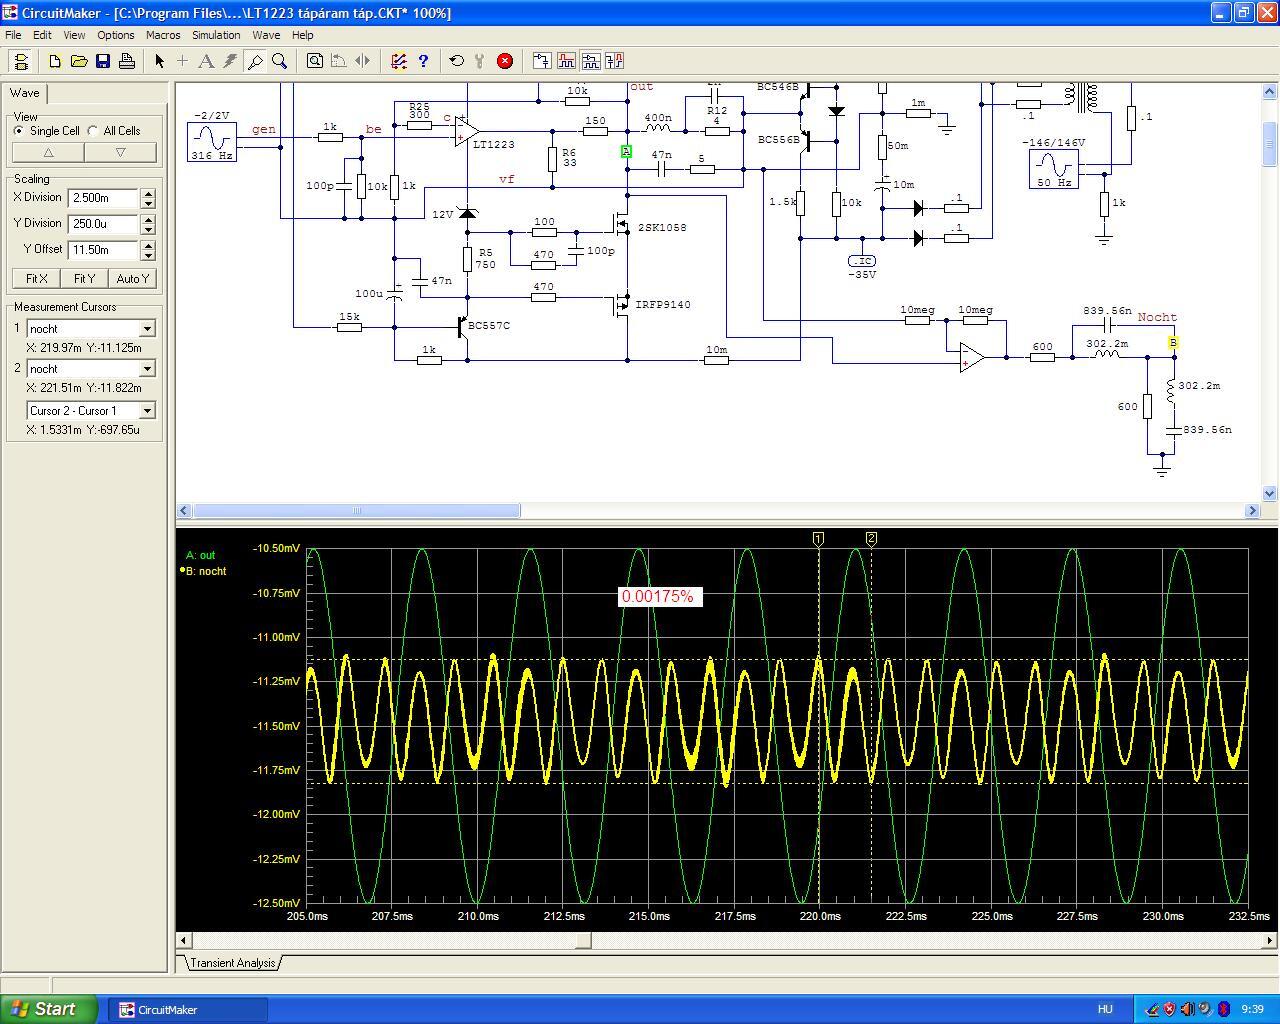This screenshot has width=1280, height=1024.
Task: Open the cursor 2 waveform dropdown
Action: pos(147,369)
